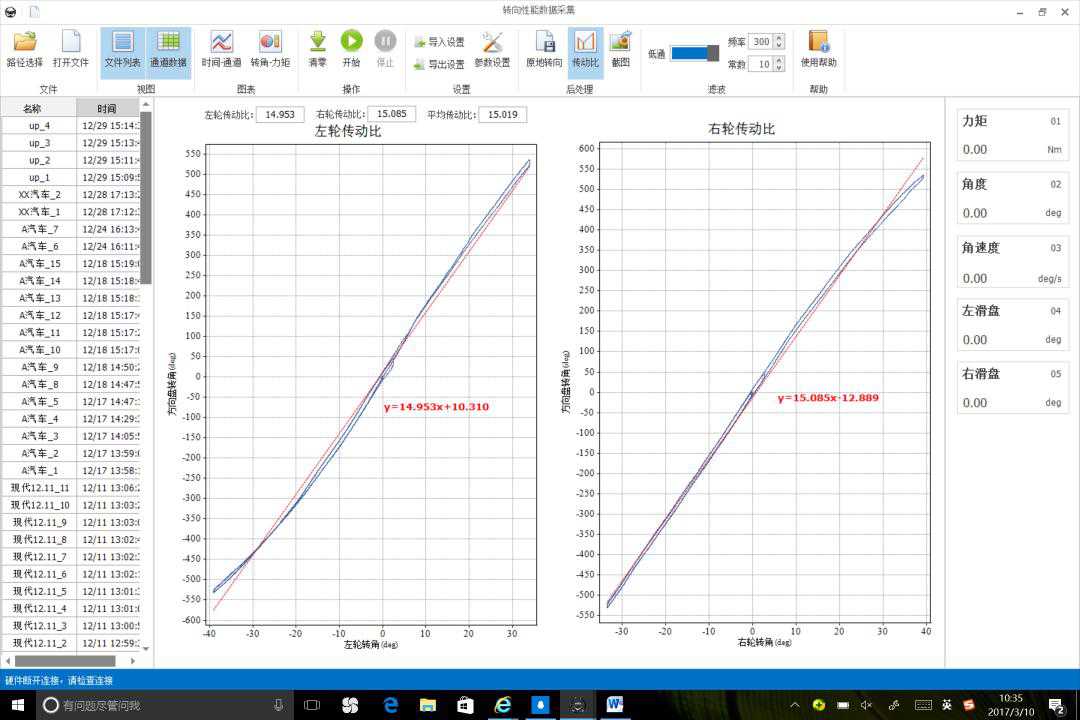Decrease the 常数 value with down arrow
The height and width of the screenshot is (720, 1080).
click(x=779, y=68)
